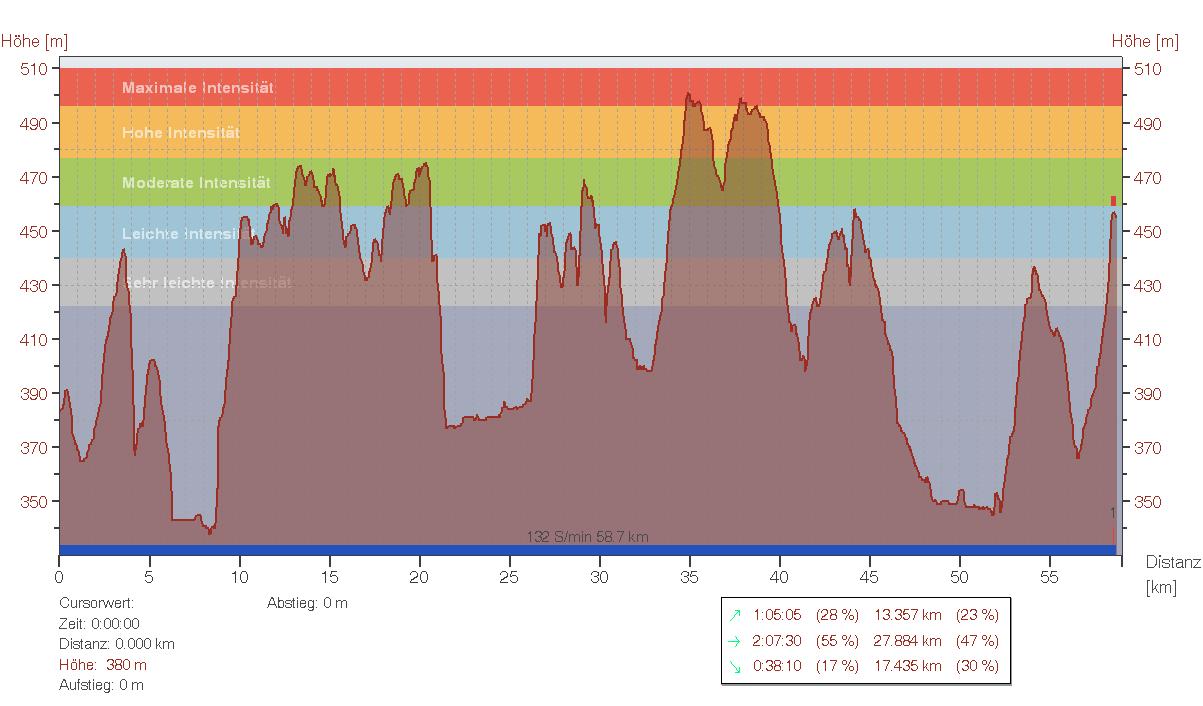Click the "132 S/min 58.7 km" summary text
The image size is (1203, 706).
588,537
